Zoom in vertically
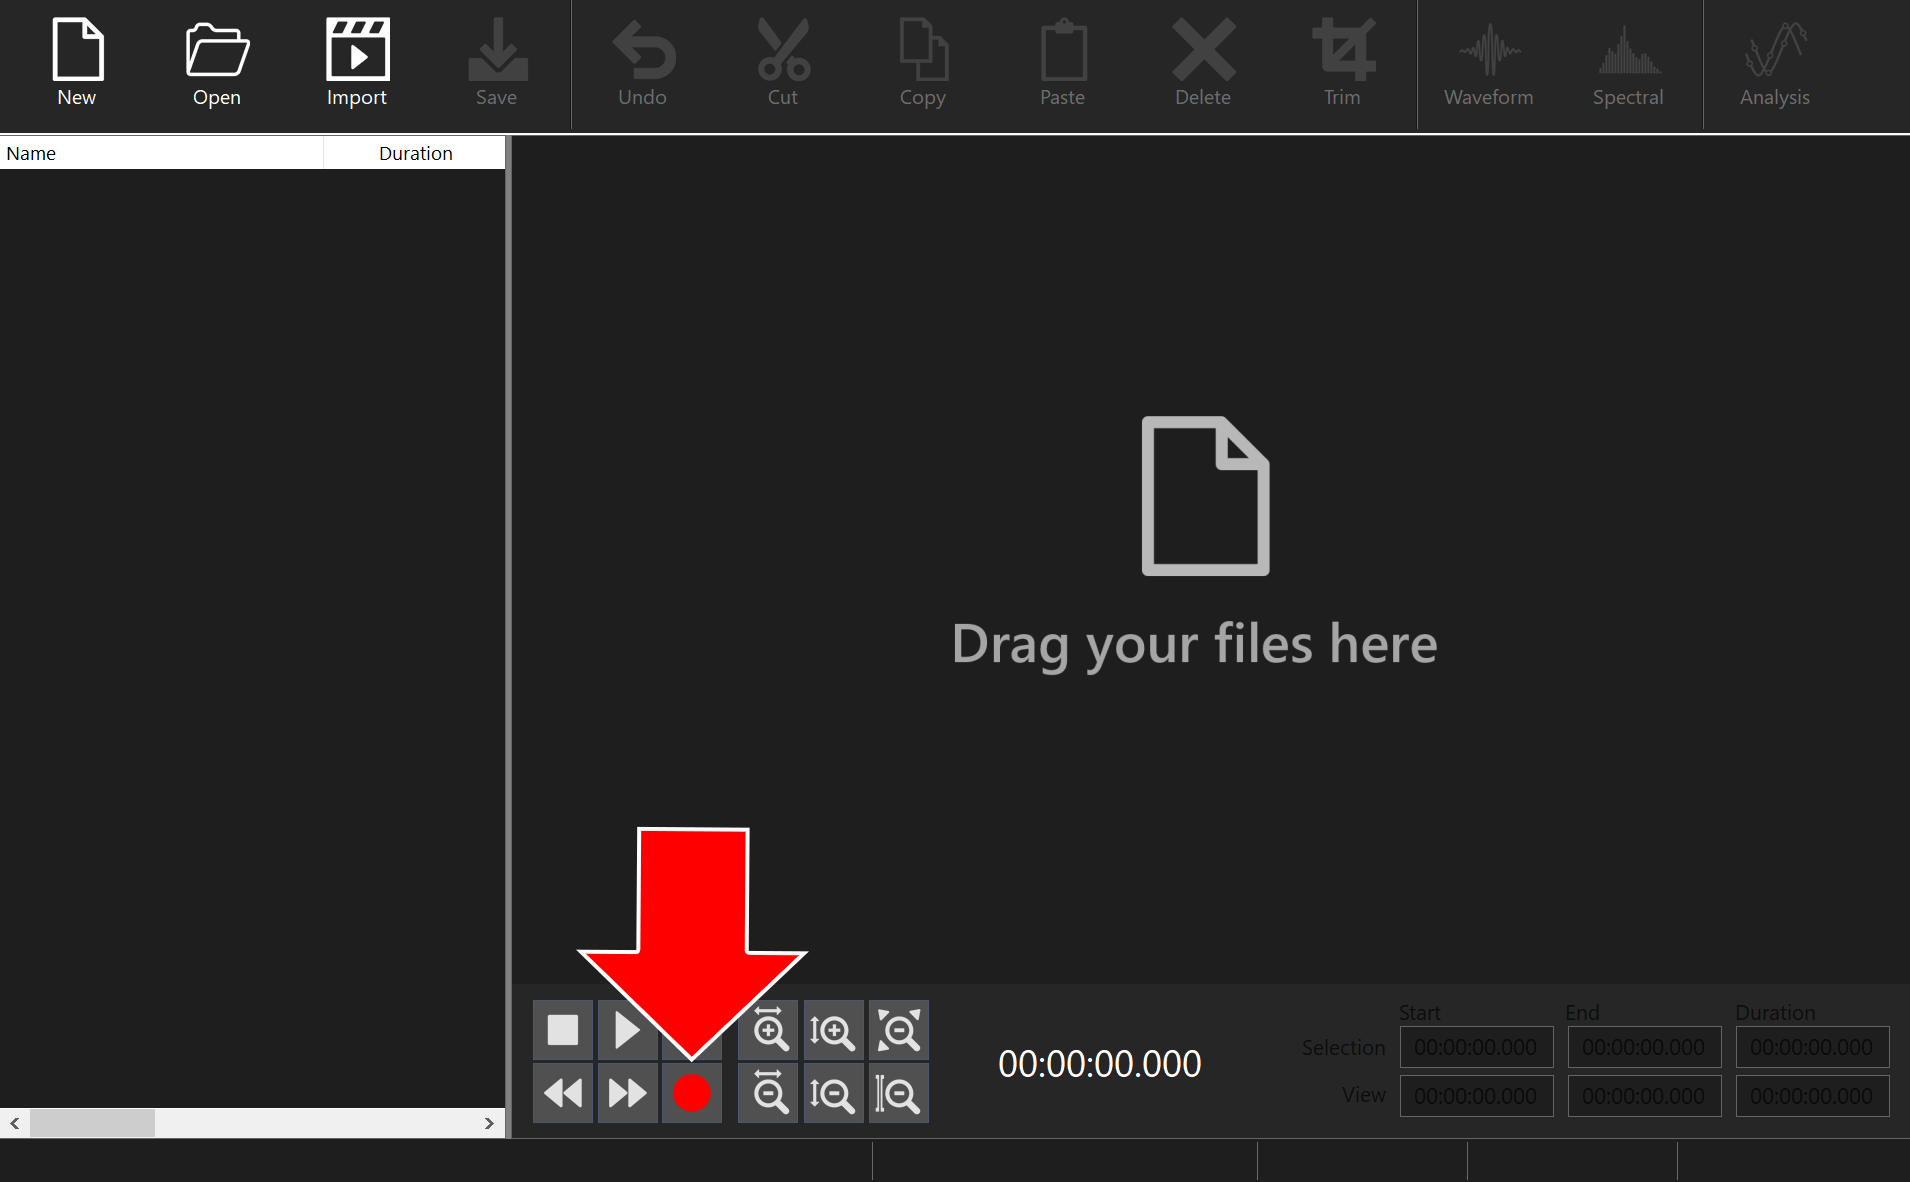The image size is (1910, 1182). 833,1030
